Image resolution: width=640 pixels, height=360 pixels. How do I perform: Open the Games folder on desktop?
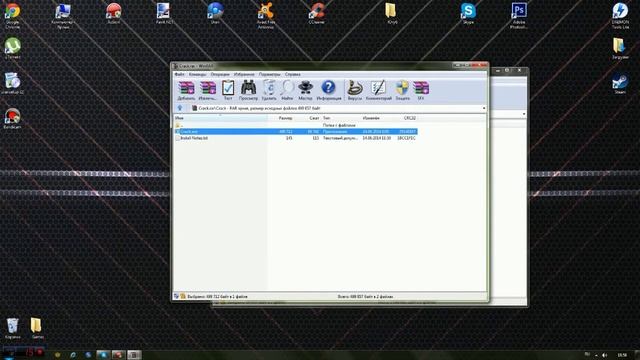pyautogui.click(x=37, y=328)
